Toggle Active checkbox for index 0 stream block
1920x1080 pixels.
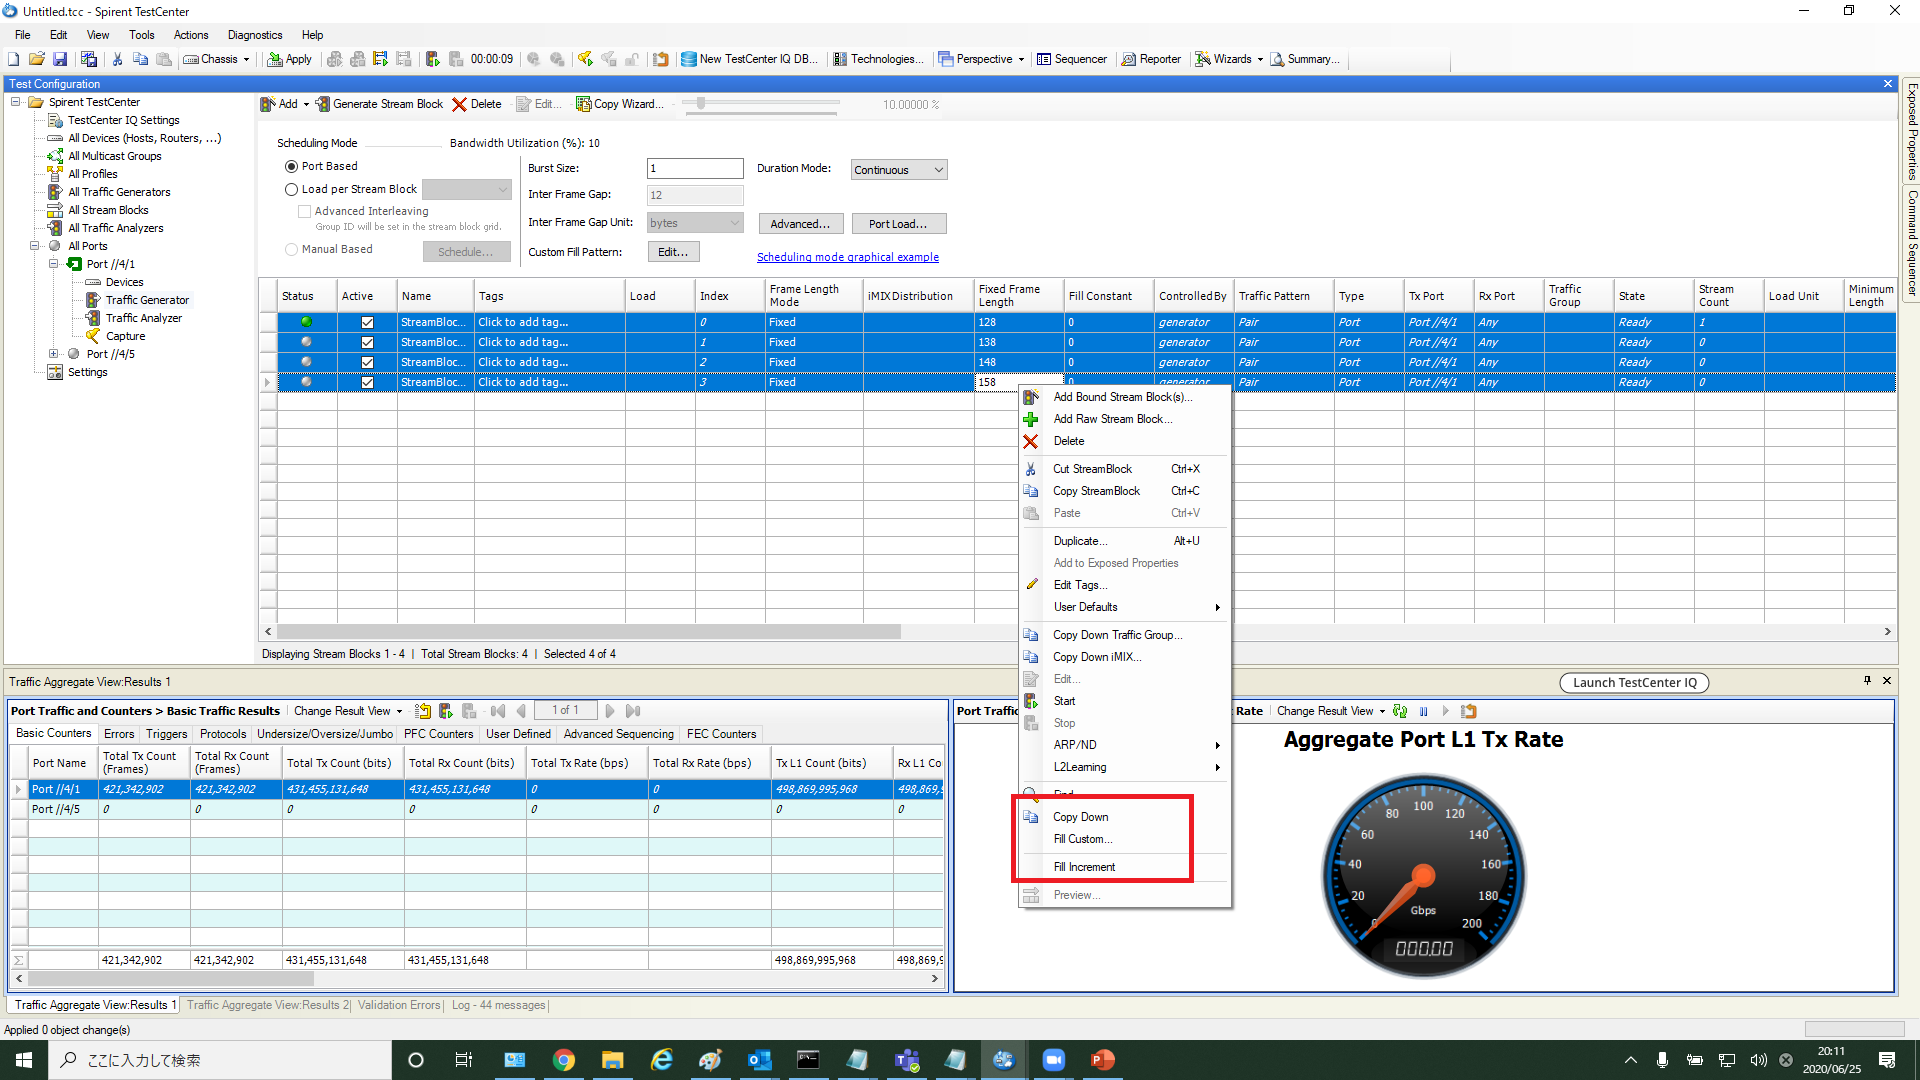pos(367,322)
